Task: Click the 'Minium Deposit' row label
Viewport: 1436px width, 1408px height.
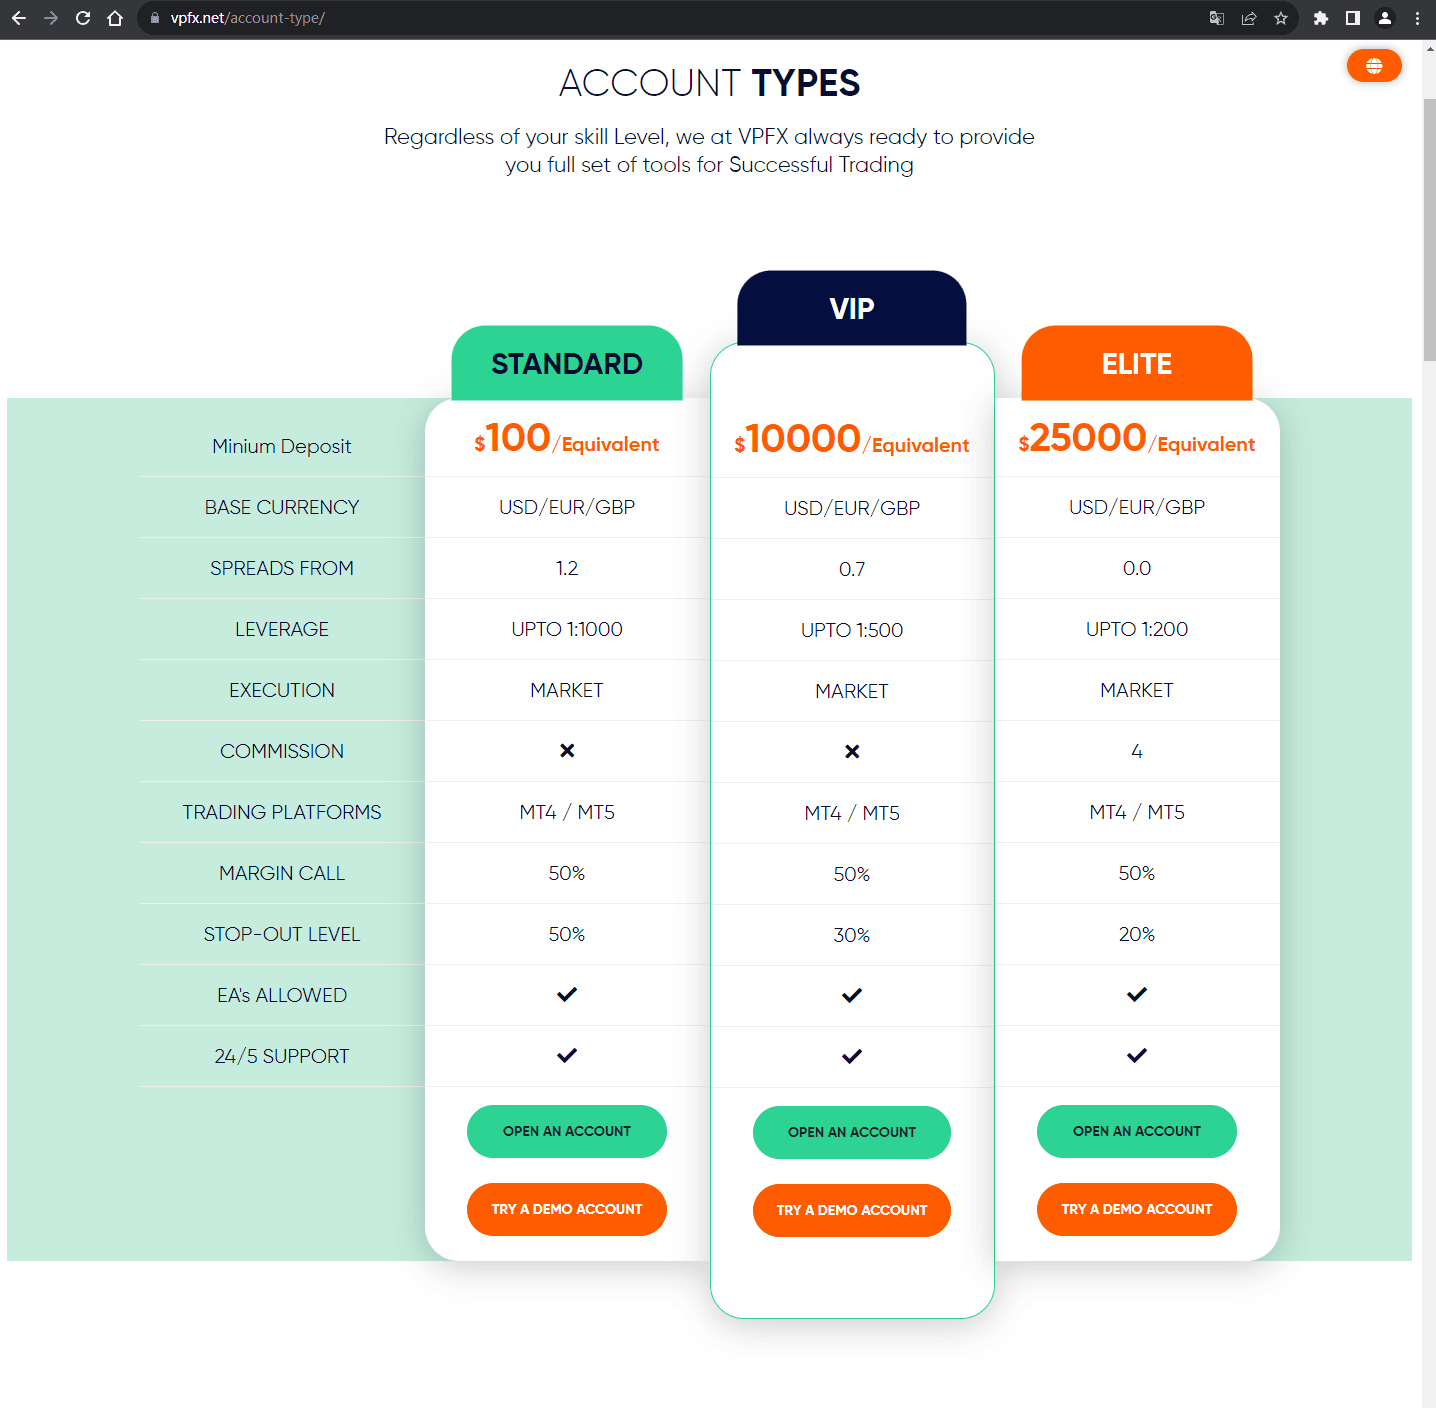Action: click(x=282, y=446)
